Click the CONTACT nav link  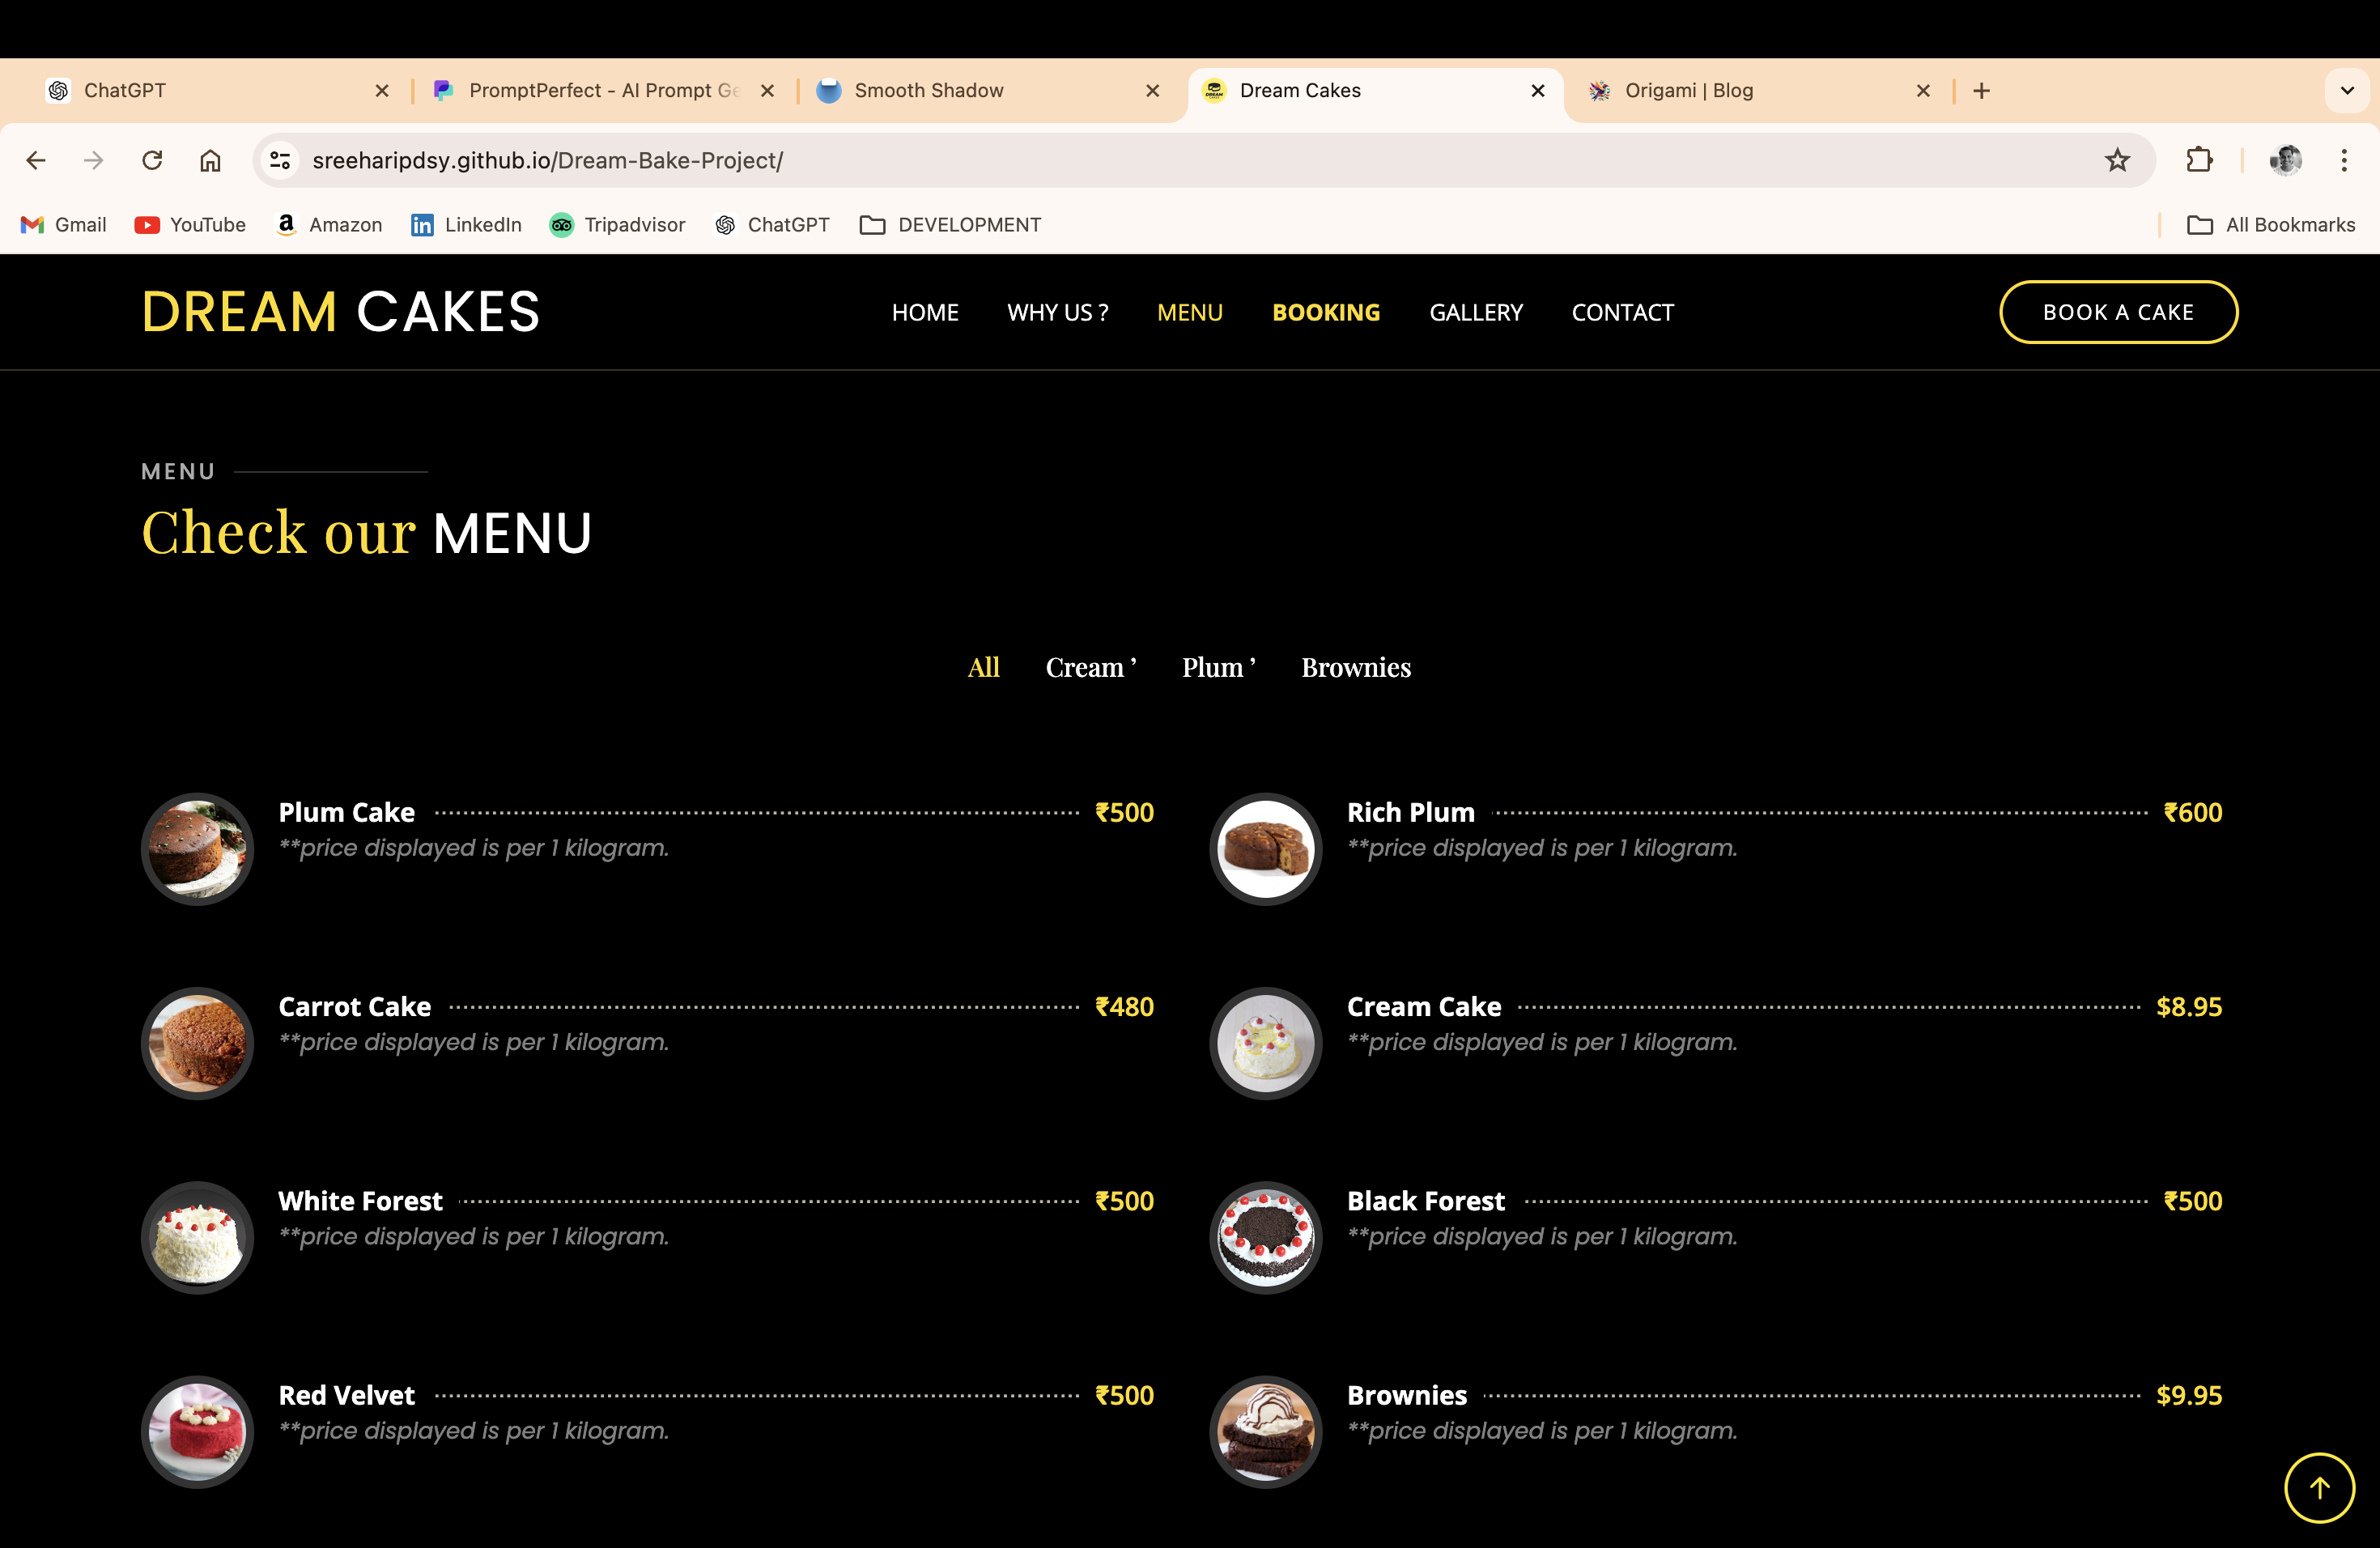[x=1622, y=313]
